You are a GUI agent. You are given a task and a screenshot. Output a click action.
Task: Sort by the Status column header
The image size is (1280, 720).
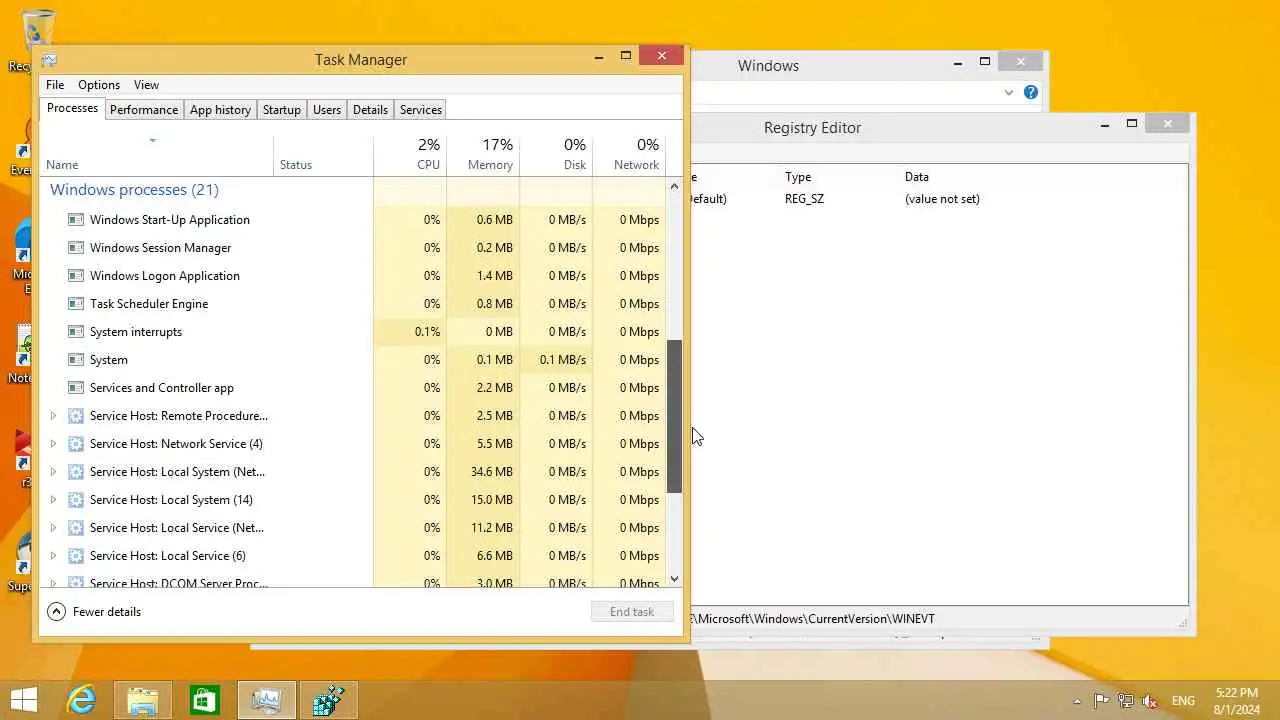324,154
